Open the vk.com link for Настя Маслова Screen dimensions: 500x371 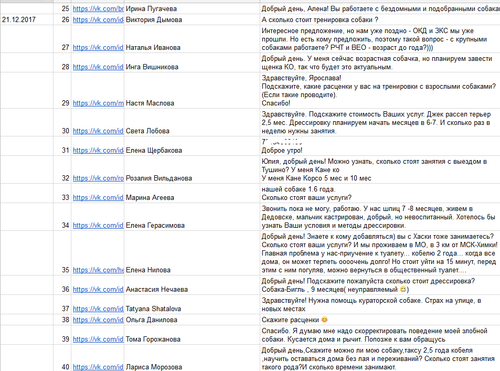coord(98,103)
